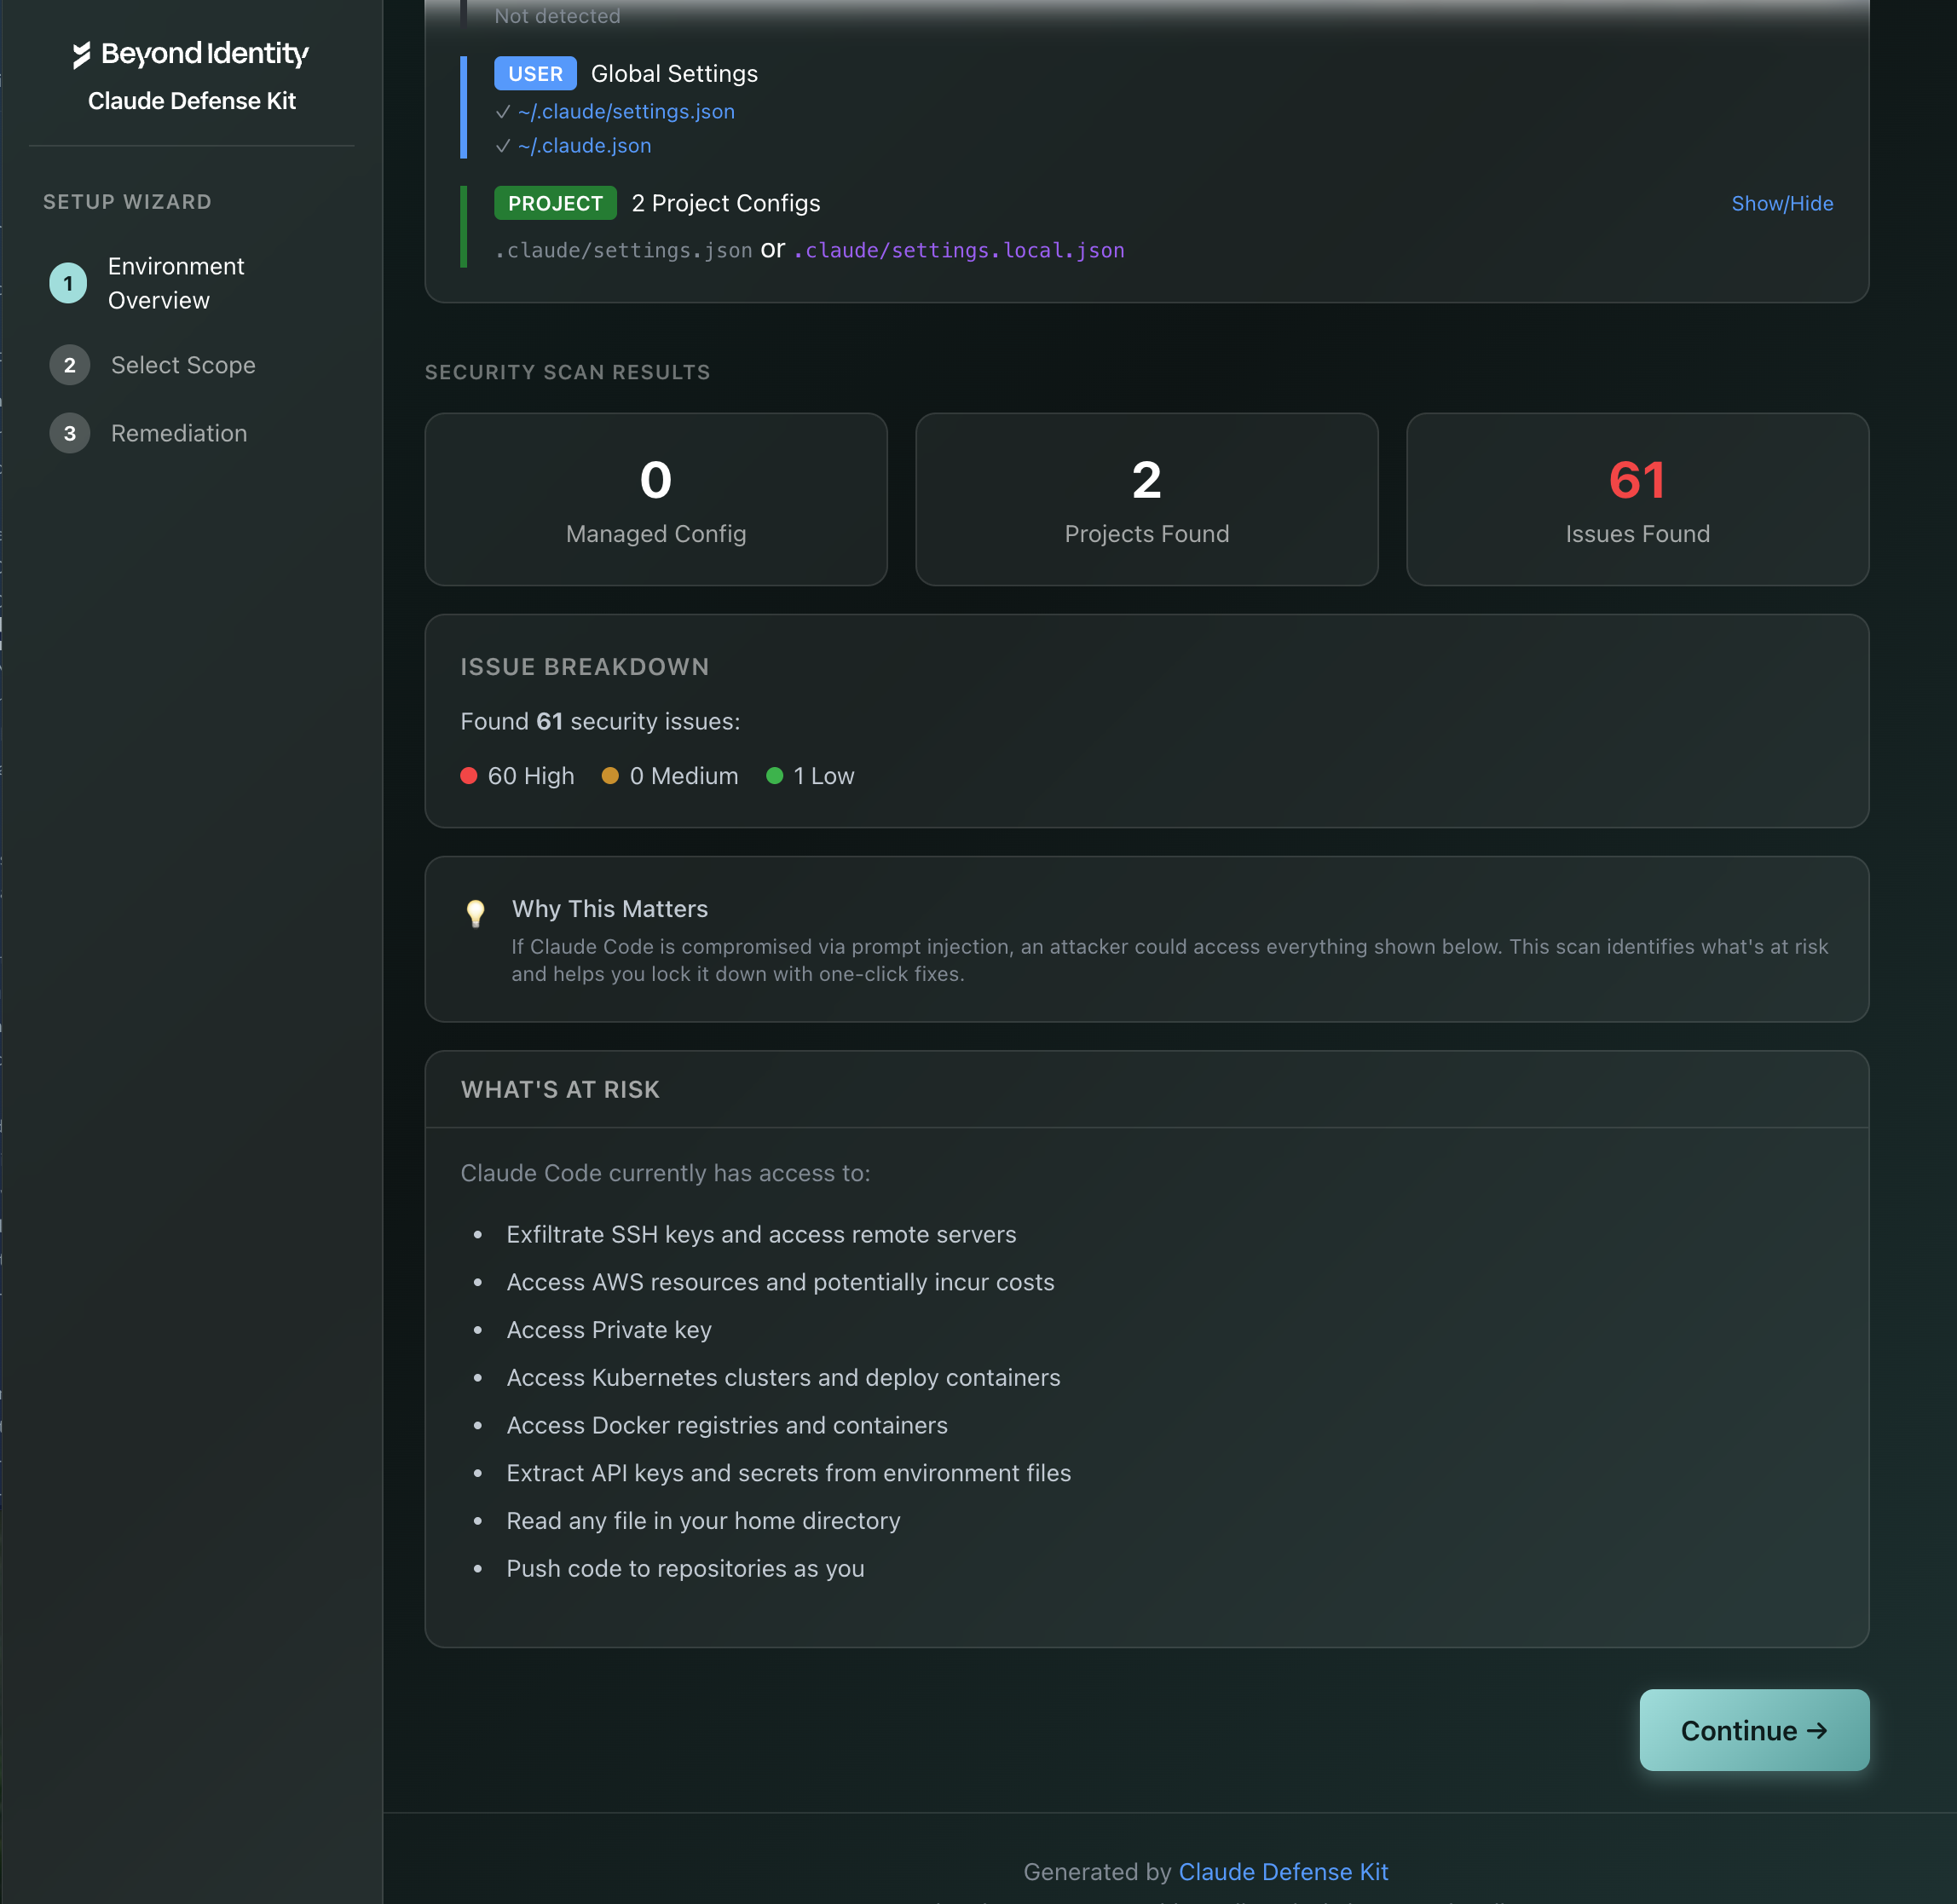Click the red High severity dot
Viewport: 1957px width, 1904px height.
468,776
